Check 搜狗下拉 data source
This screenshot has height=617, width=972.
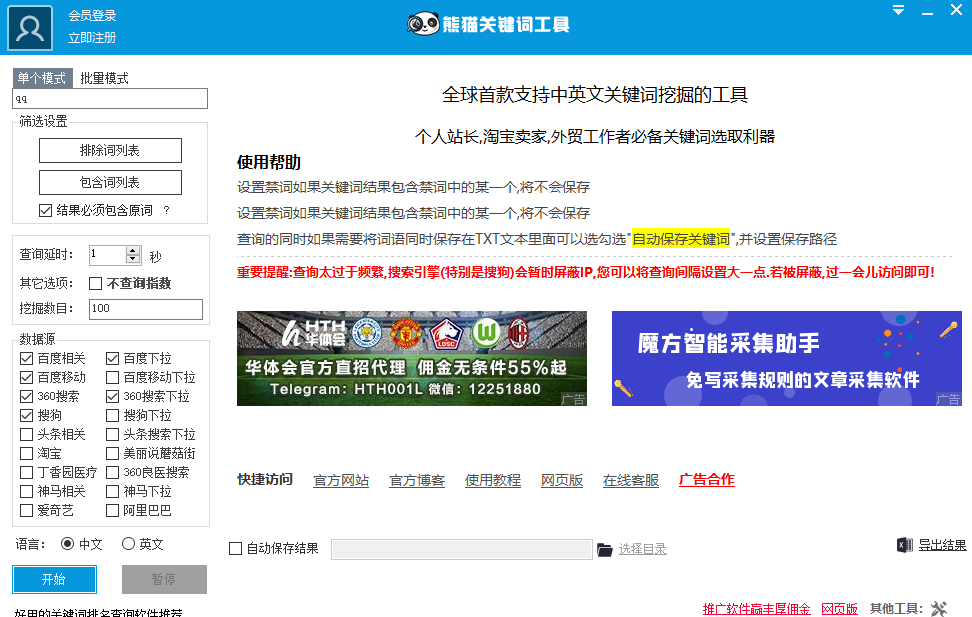(112, 415)
